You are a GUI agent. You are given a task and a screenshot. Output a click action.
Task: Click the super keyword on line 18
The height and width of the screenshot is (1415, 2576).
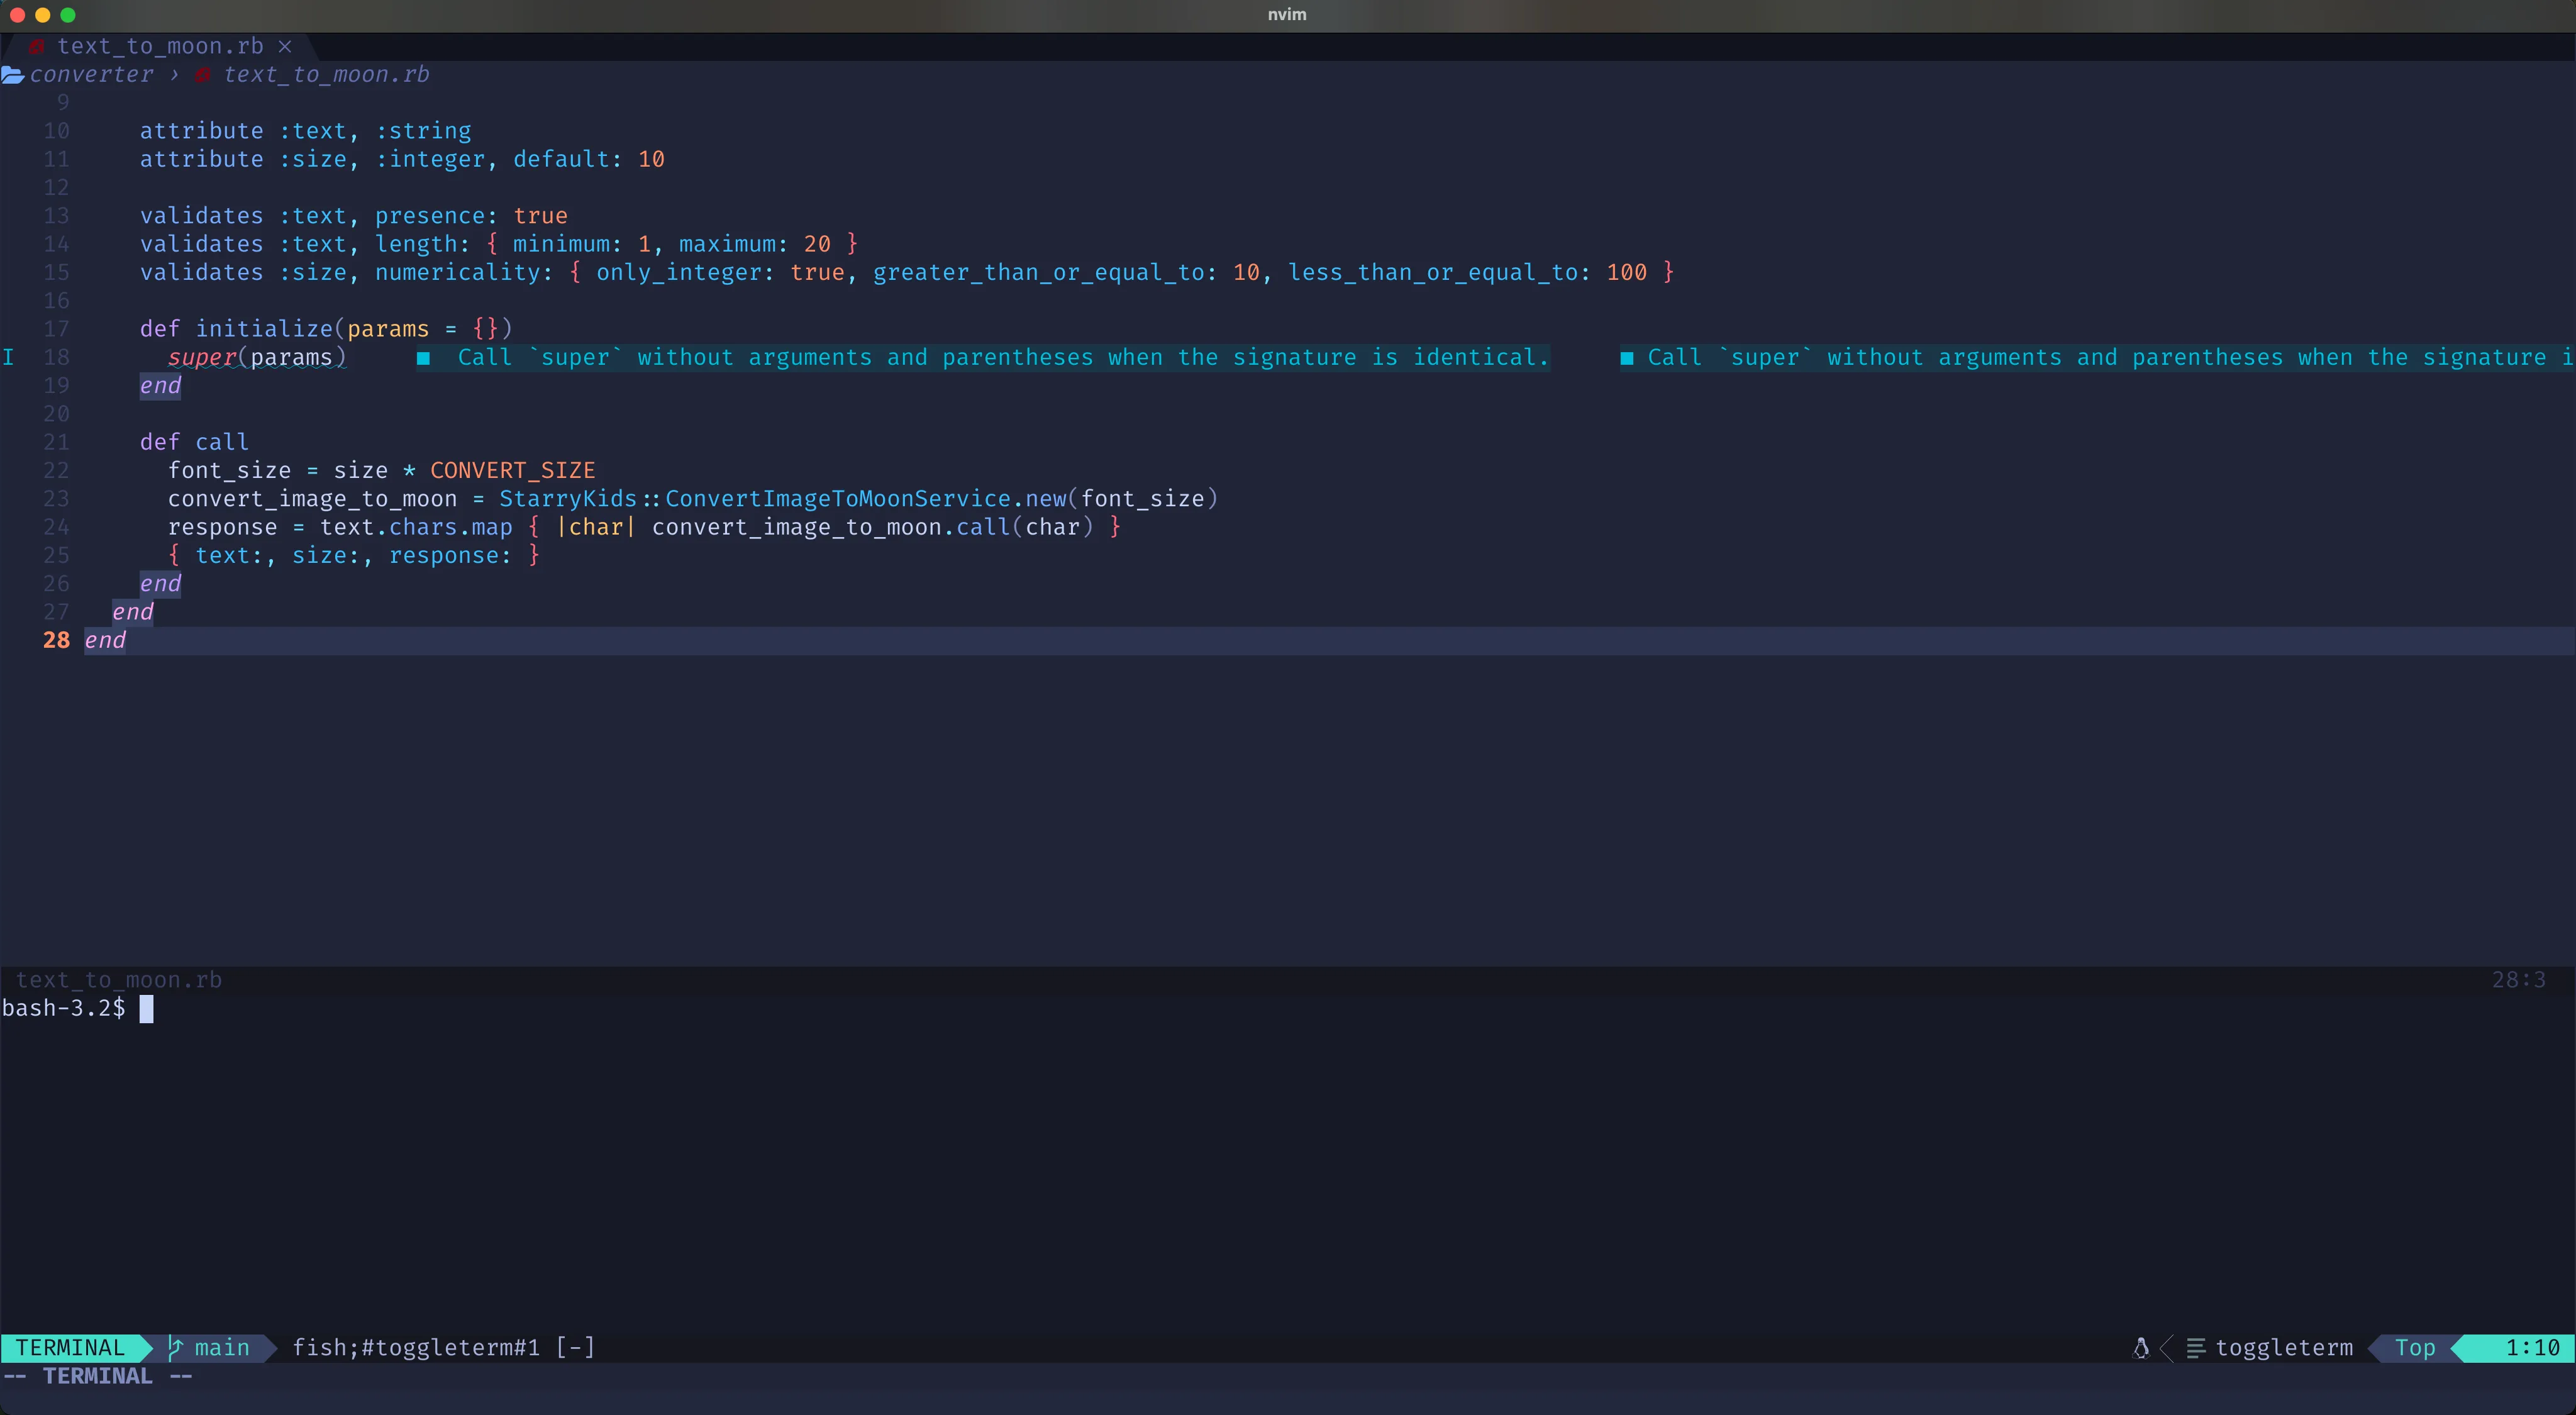(202, 357)
